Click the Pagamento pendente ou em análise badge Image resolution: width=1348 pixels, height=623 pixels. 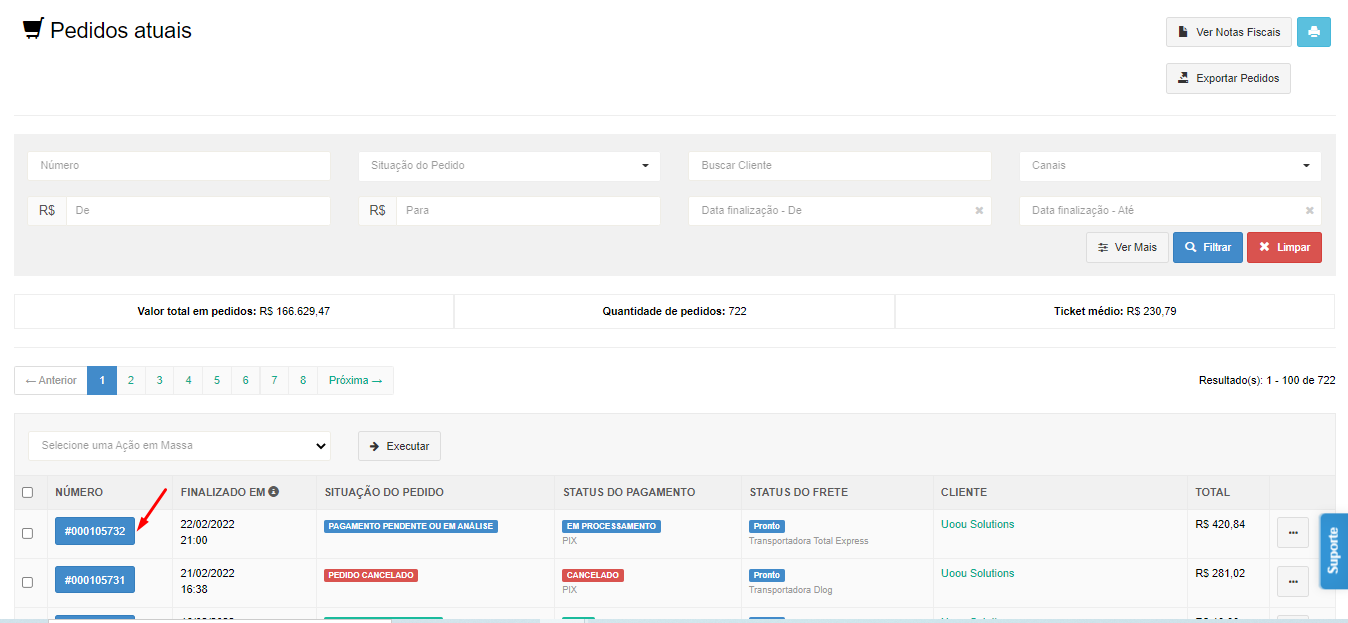[x=411, y=526]
